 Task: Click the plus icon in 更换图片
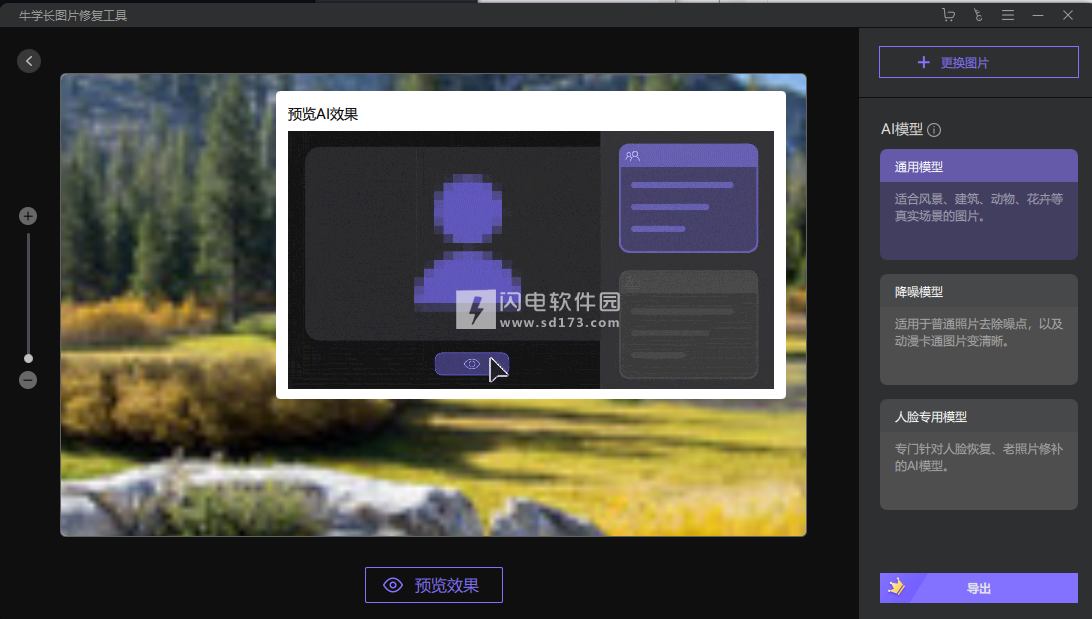[923, 62]
